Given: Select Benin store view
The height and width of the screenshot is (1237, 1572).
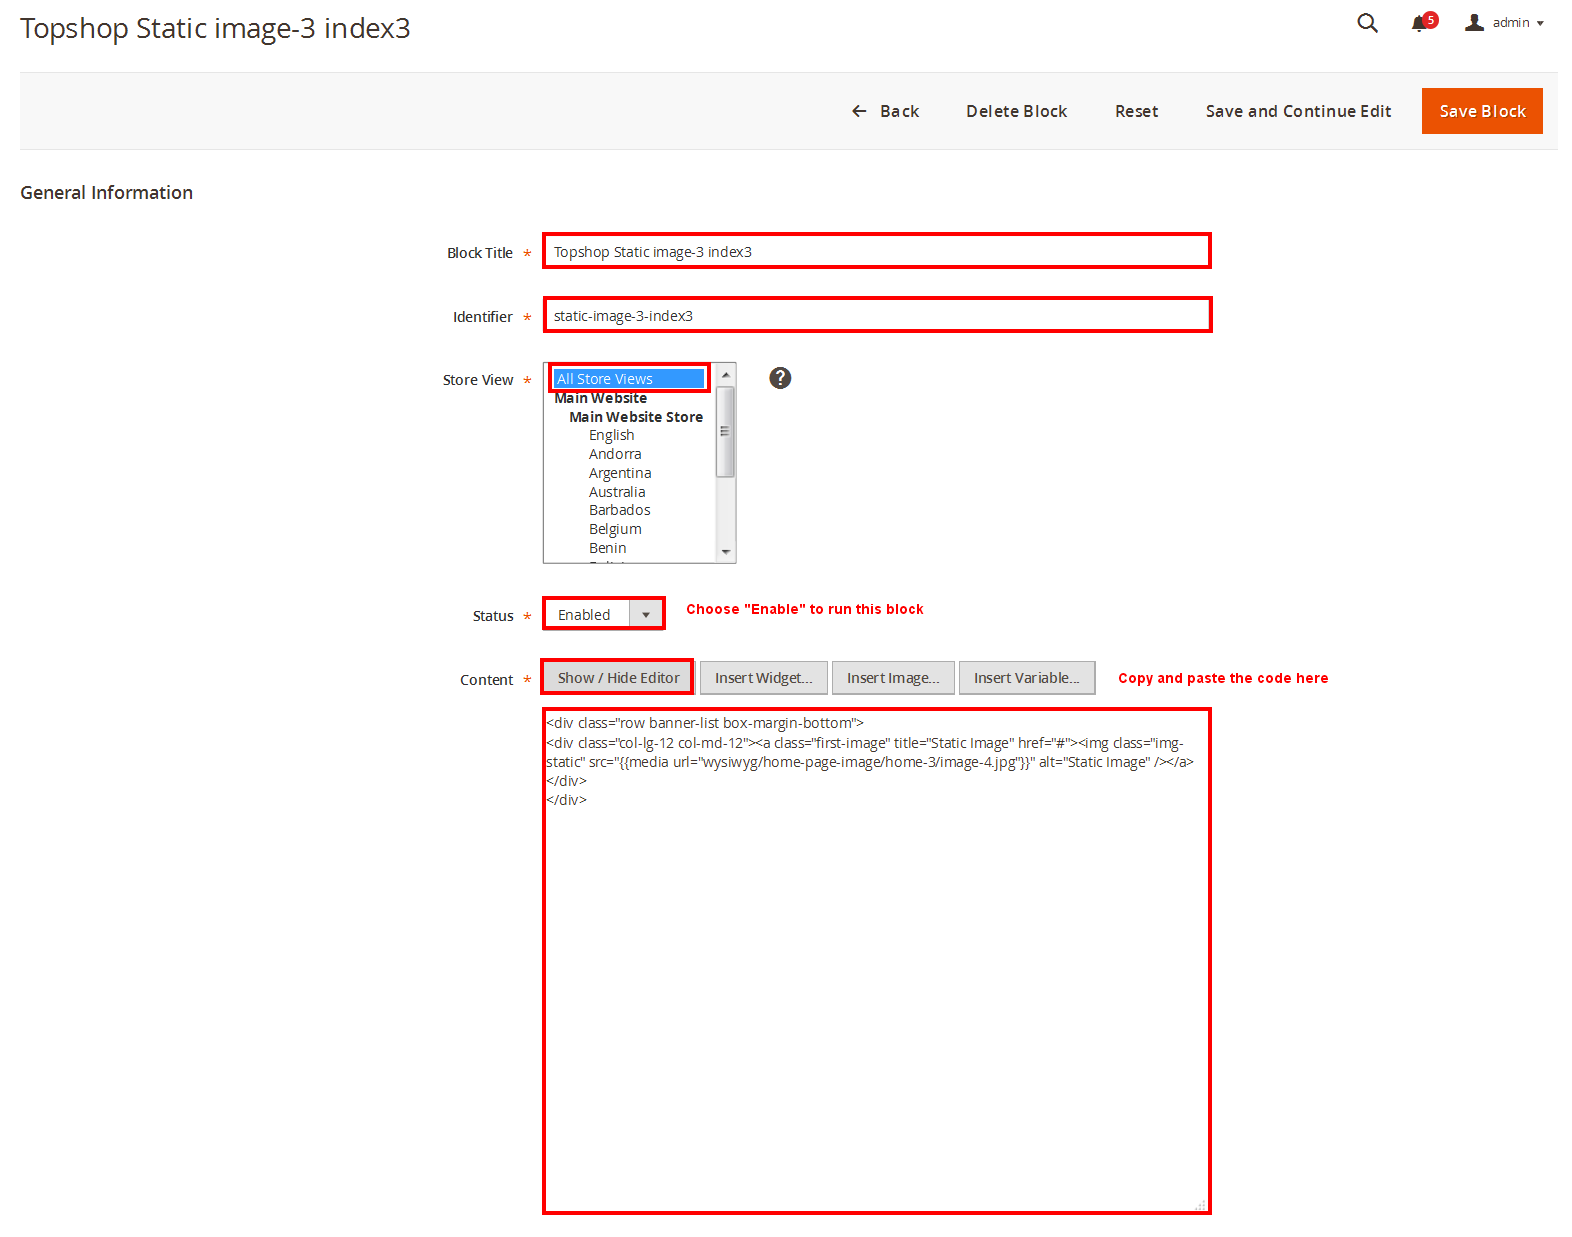Looking at the screenshot, I should 607,548.
